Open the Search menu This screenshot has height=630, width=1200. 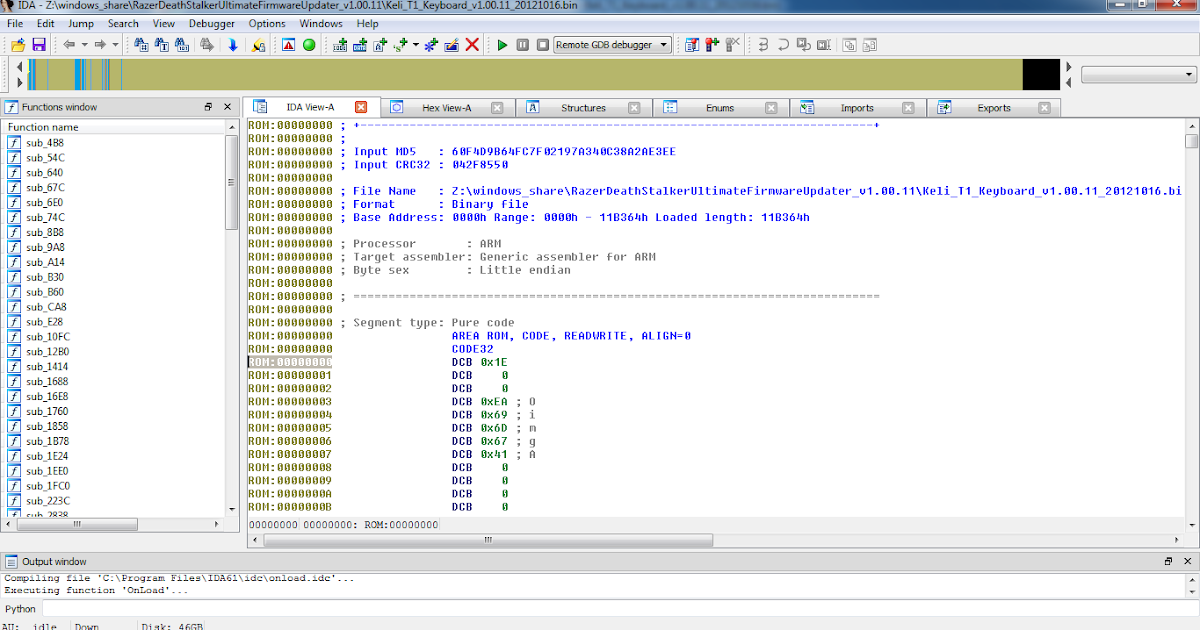click(123, 23)
